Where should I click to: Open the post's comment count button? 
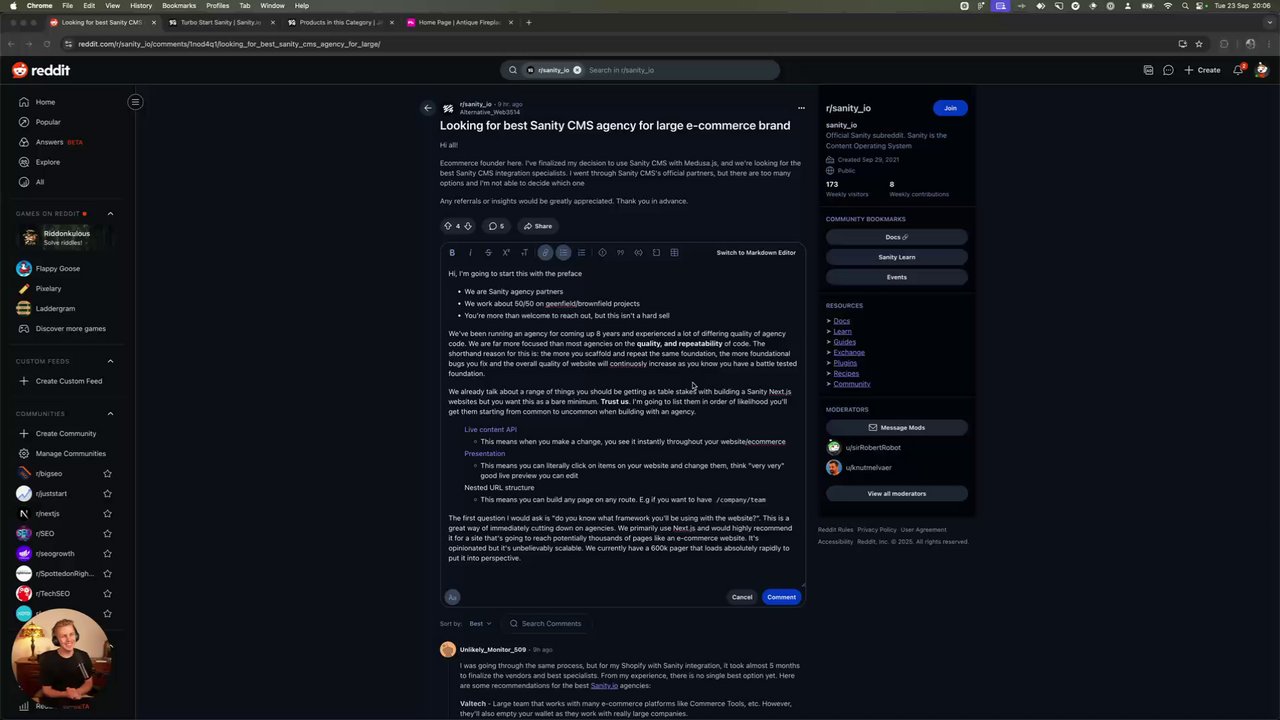[496, 226]
